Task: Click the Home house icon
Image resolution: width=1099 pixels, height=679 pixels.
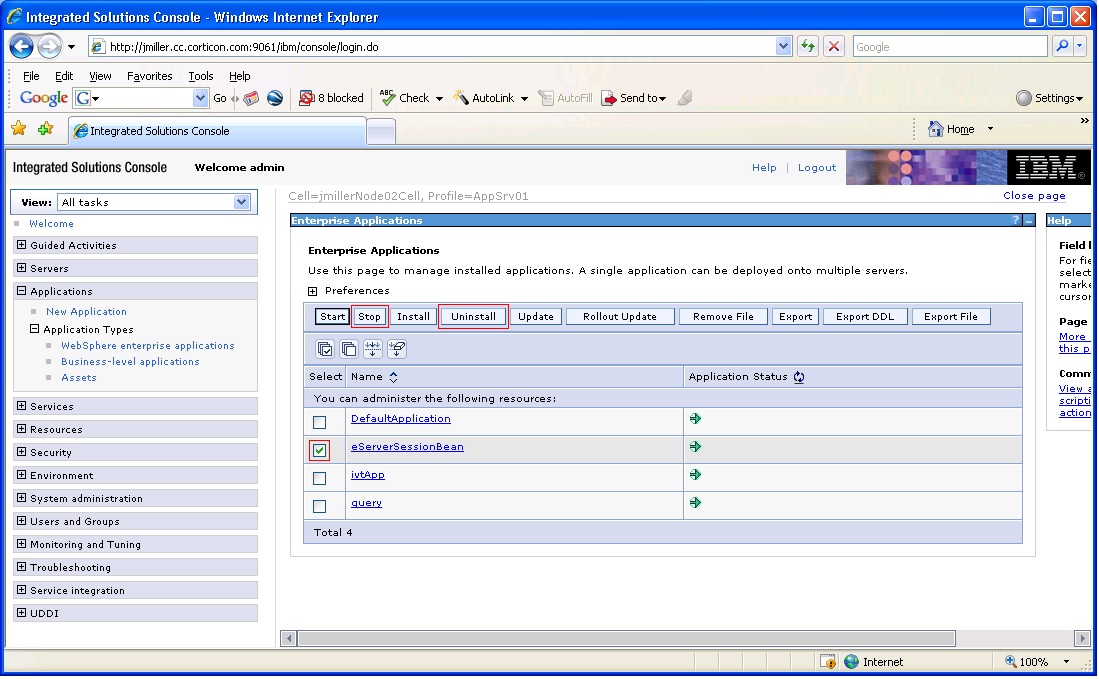Action: point(936,129)
